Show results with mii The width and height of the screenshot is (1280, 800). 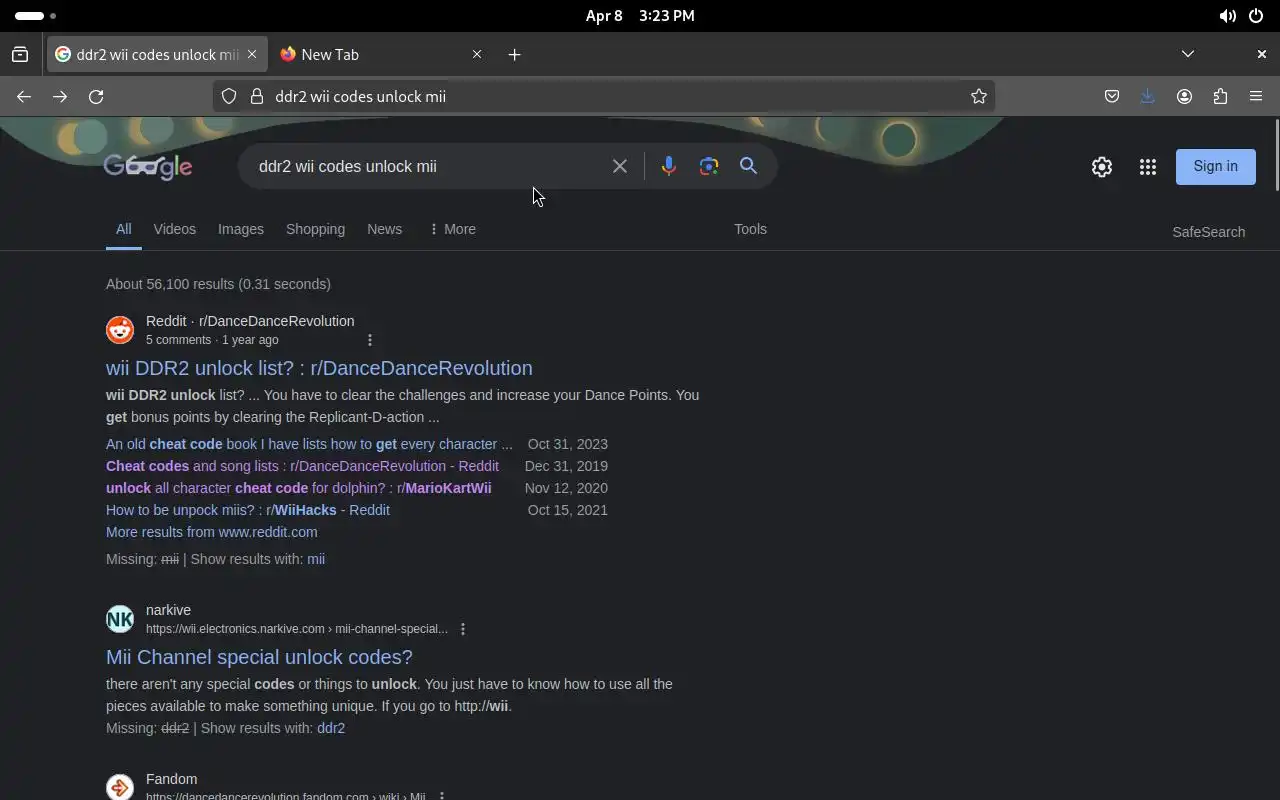[x=316, y=559]
